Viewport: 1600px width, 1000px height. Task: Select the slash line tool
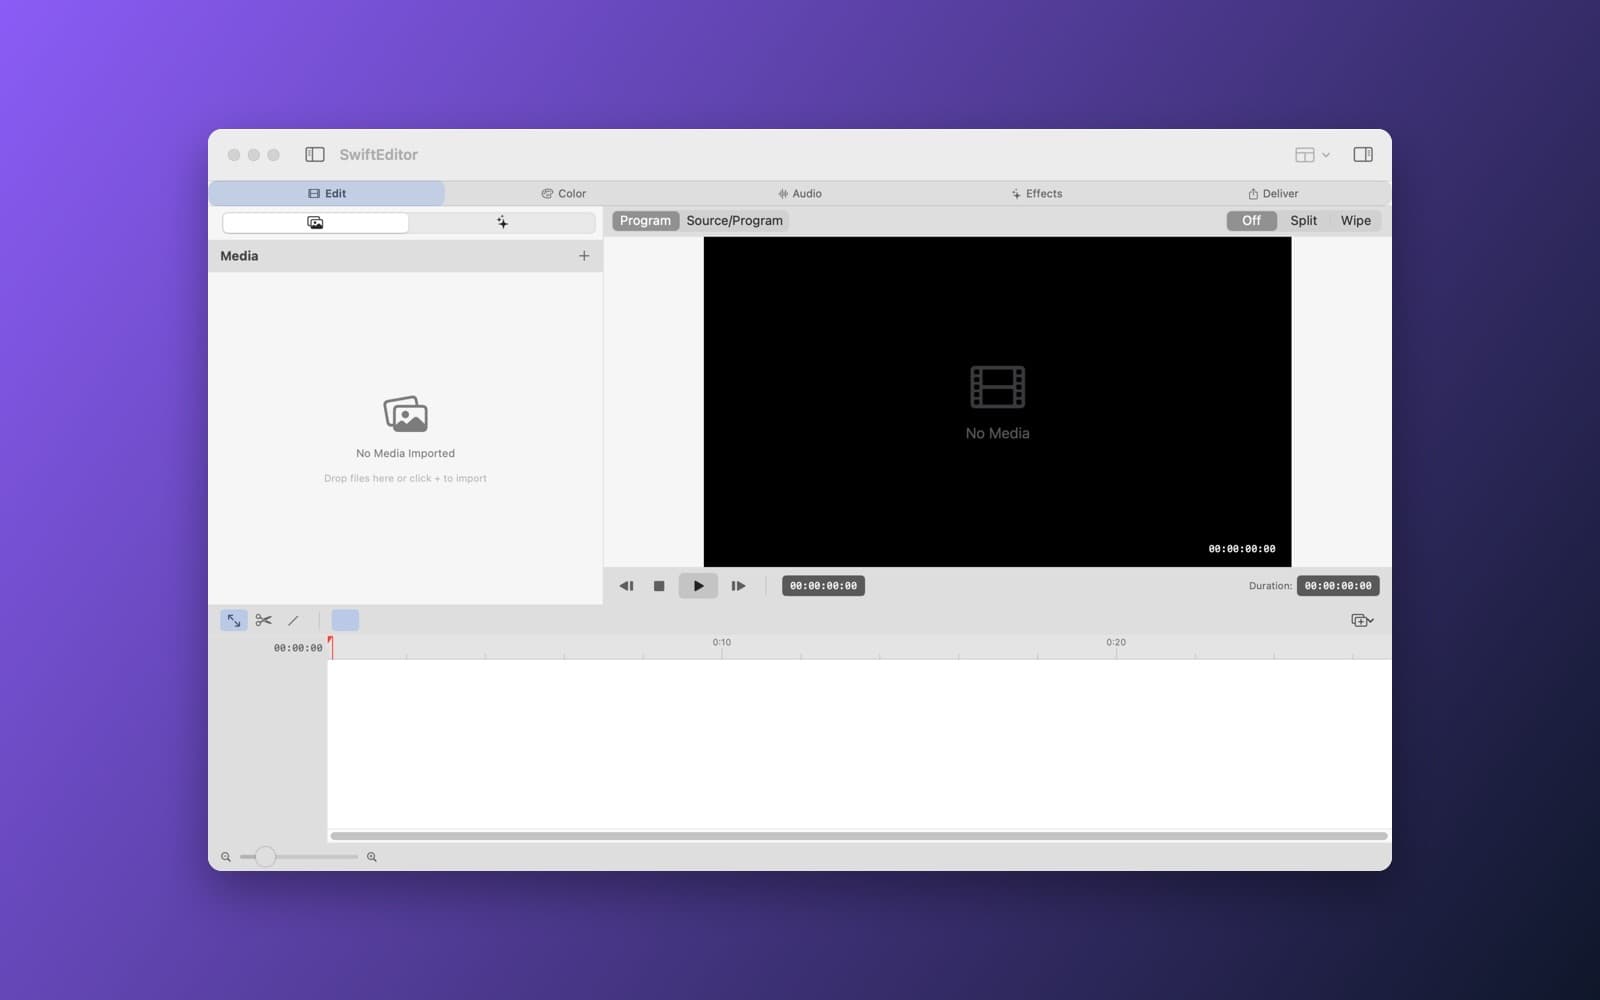[x=293, y=620]
